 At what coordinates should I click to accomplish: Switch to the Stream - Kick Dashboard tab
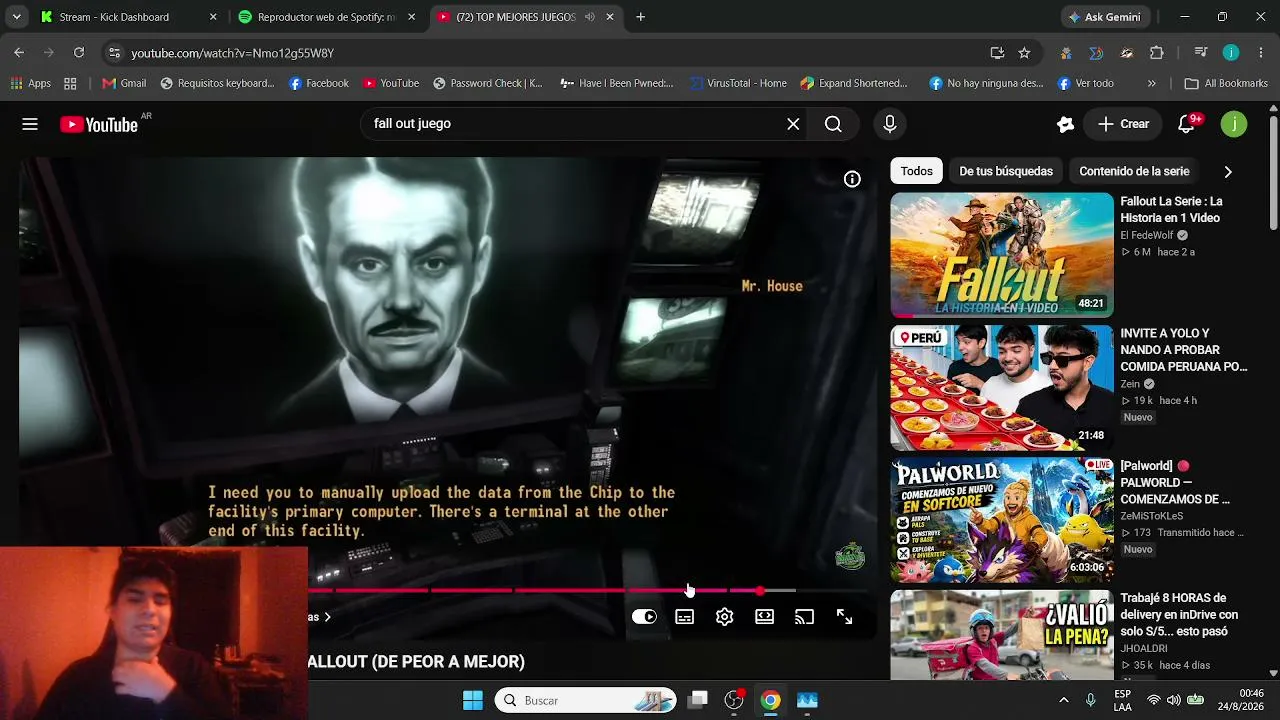pyautogui.click(x=126, y=17)
